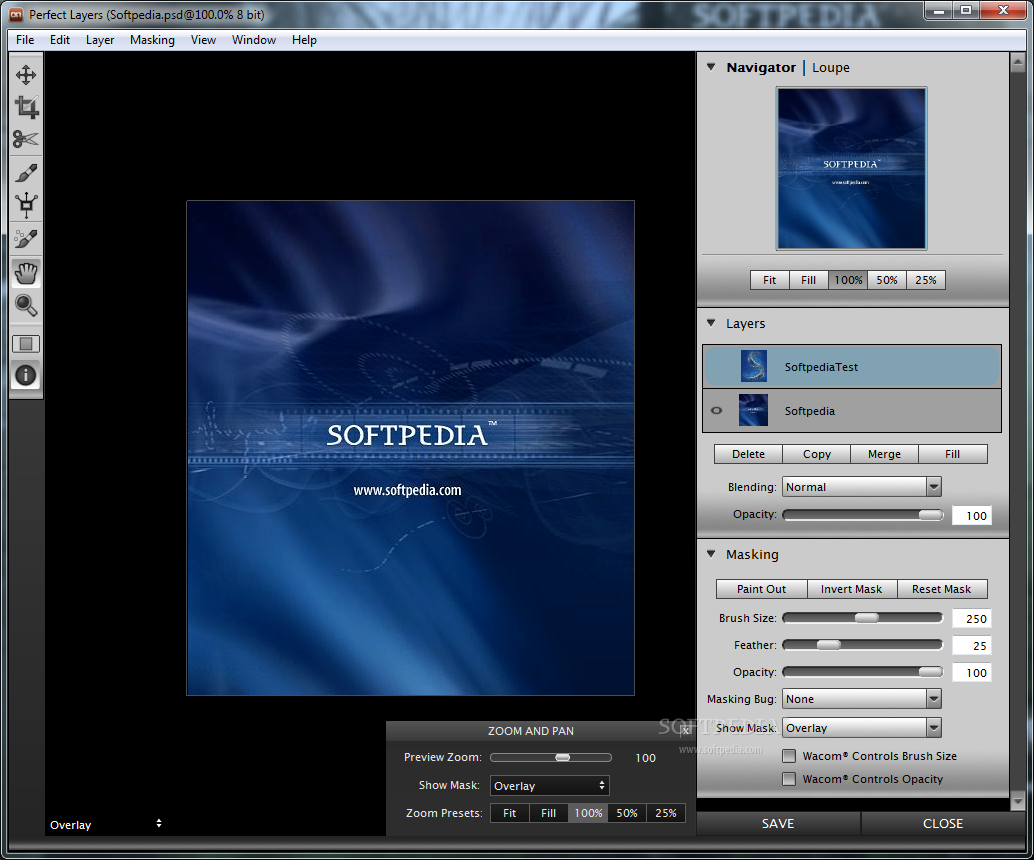Open the Edit menu
This screenshot has width=1034, height=860.
(x=60, y=40)
